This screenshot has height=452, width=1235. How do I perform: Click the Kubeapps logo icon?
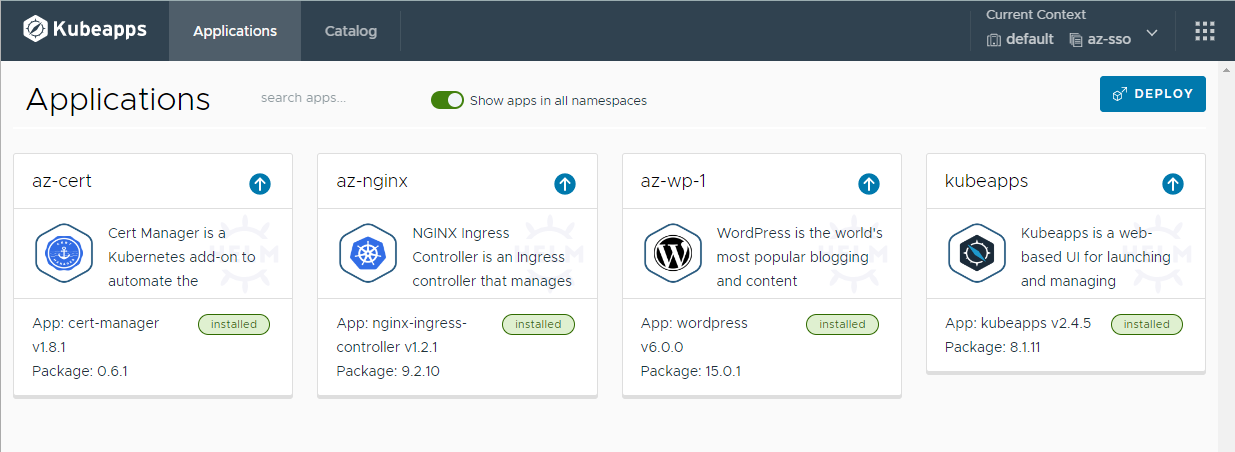click(x=34, y=29)
